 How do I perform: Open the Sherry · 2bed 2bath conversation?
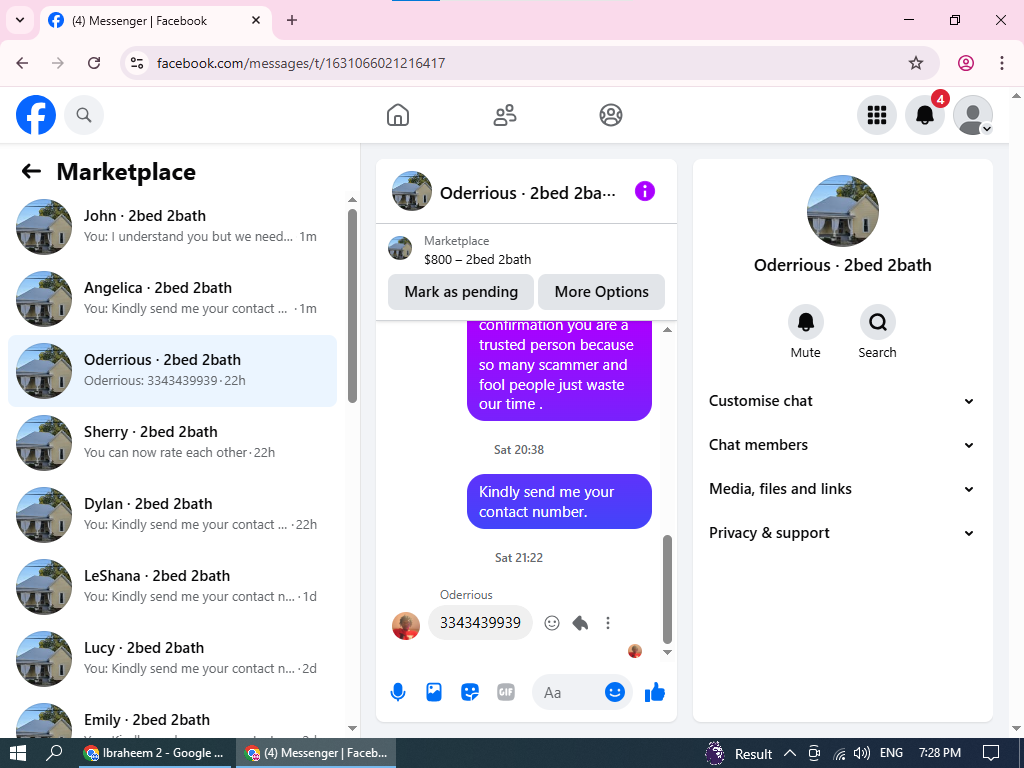coord(172,443)
